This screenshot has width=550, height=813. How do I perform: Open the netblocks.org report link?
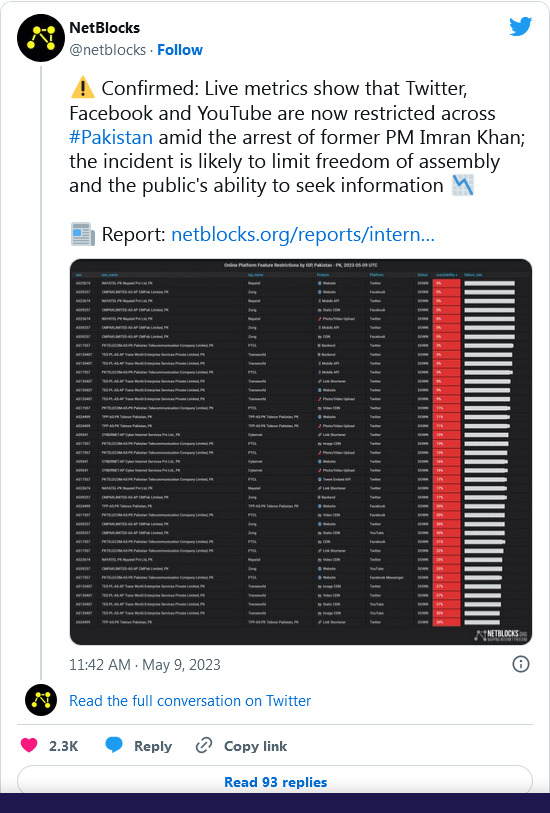tap(303, 234)
